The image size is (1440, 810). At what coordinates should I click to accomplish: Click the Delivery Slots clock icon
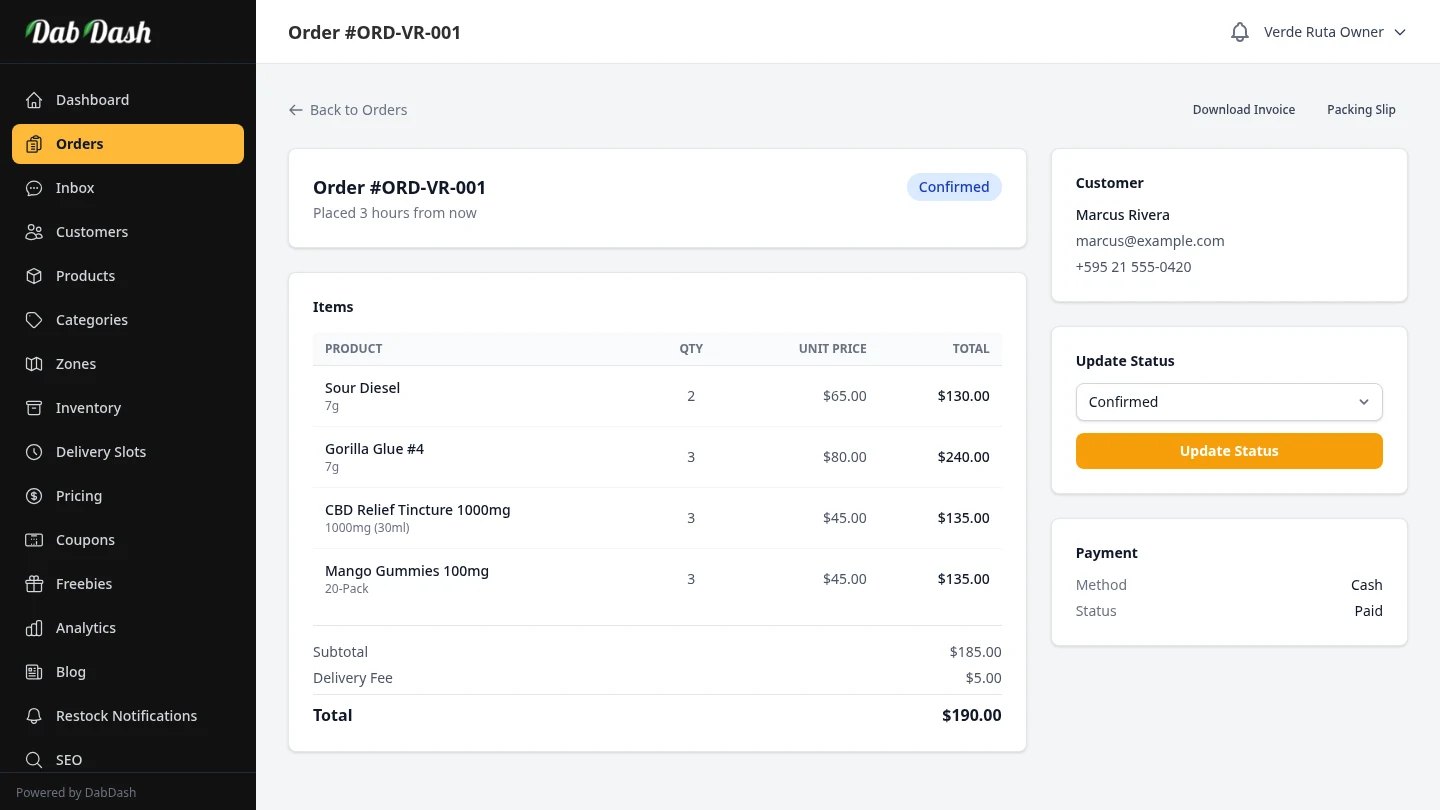tap(34, 452)
